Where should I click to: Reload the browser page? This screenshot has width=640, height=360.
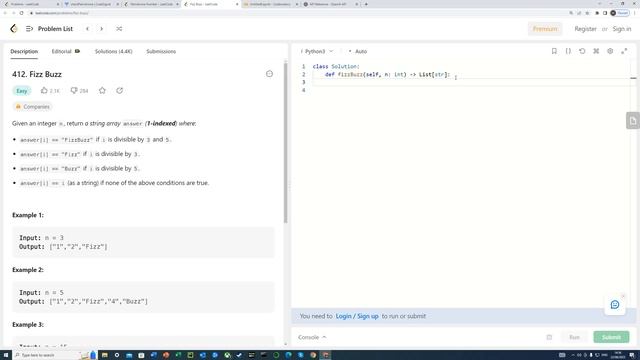coord(22,13)
